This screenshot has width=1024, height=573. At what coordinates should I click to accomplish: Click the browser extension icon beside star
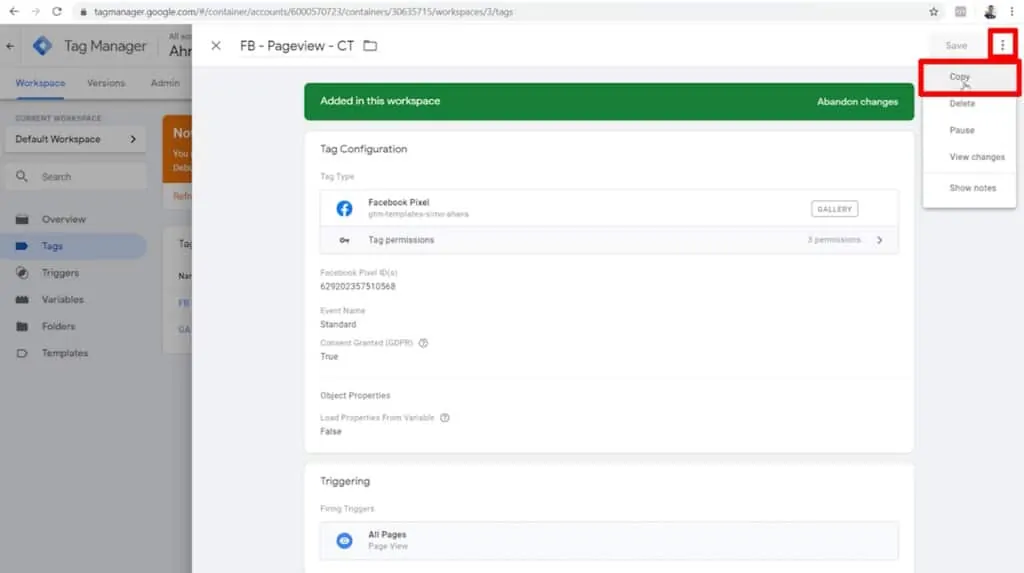click(961, 11)
